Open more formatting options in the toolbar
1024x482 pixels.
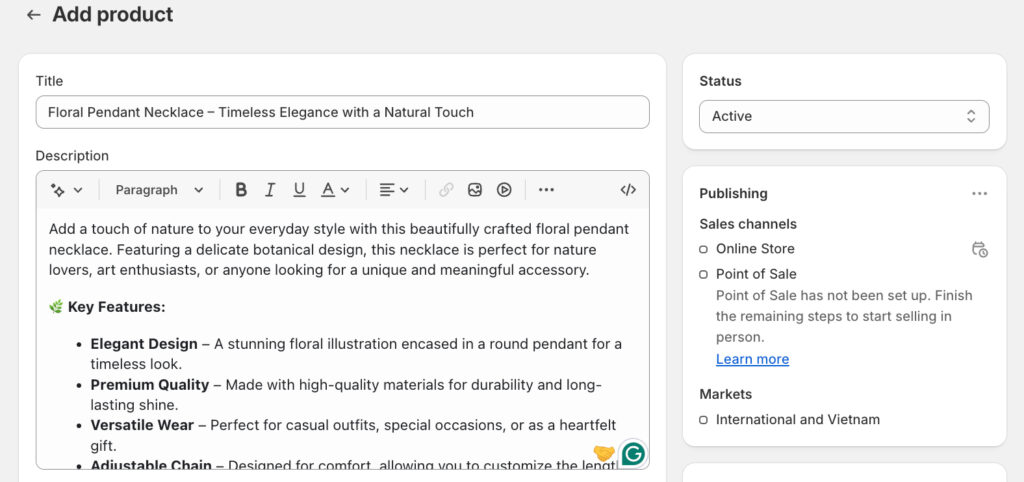tap(546, 190)
